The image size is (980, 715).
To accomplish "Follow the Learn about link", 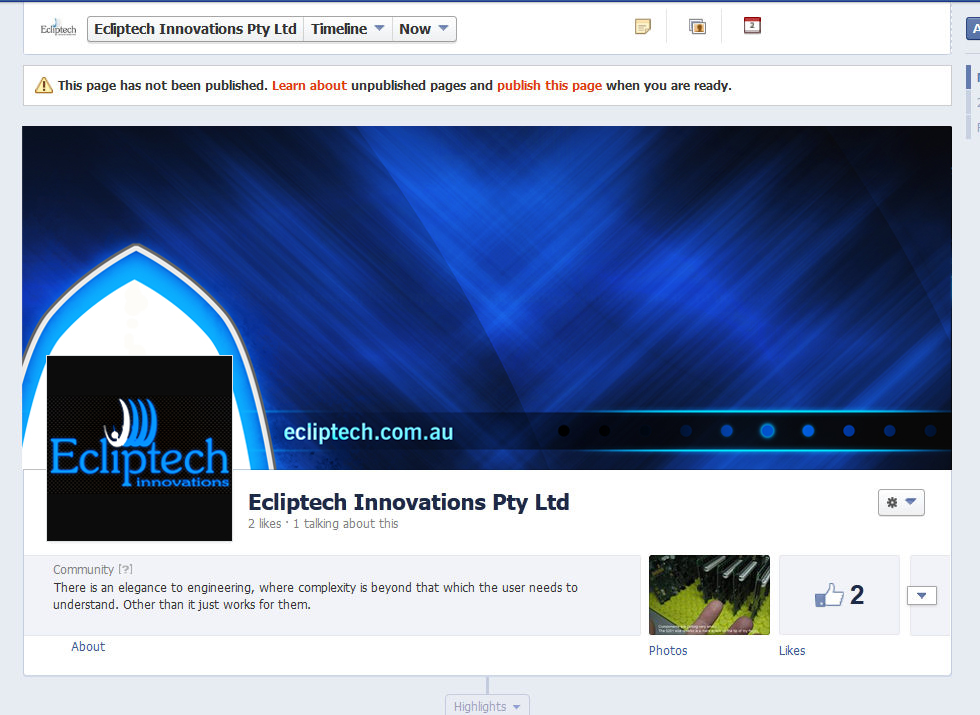I will tap(309, 86).
